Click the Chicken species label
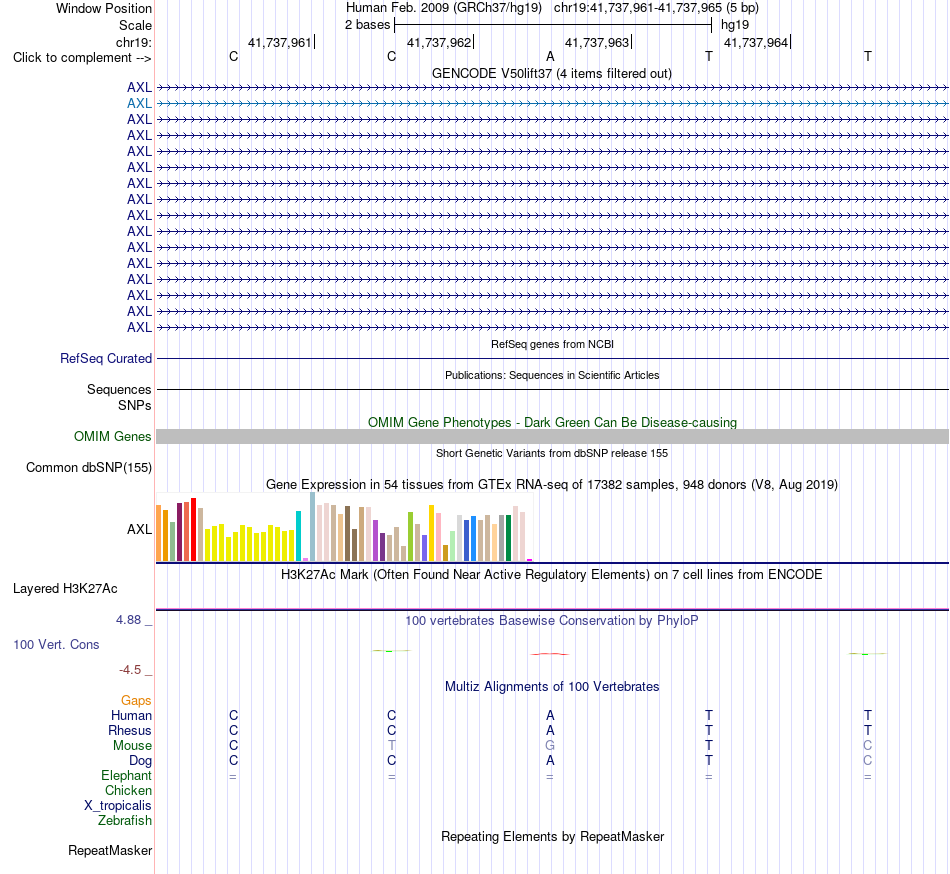 [x=128, y=791]
